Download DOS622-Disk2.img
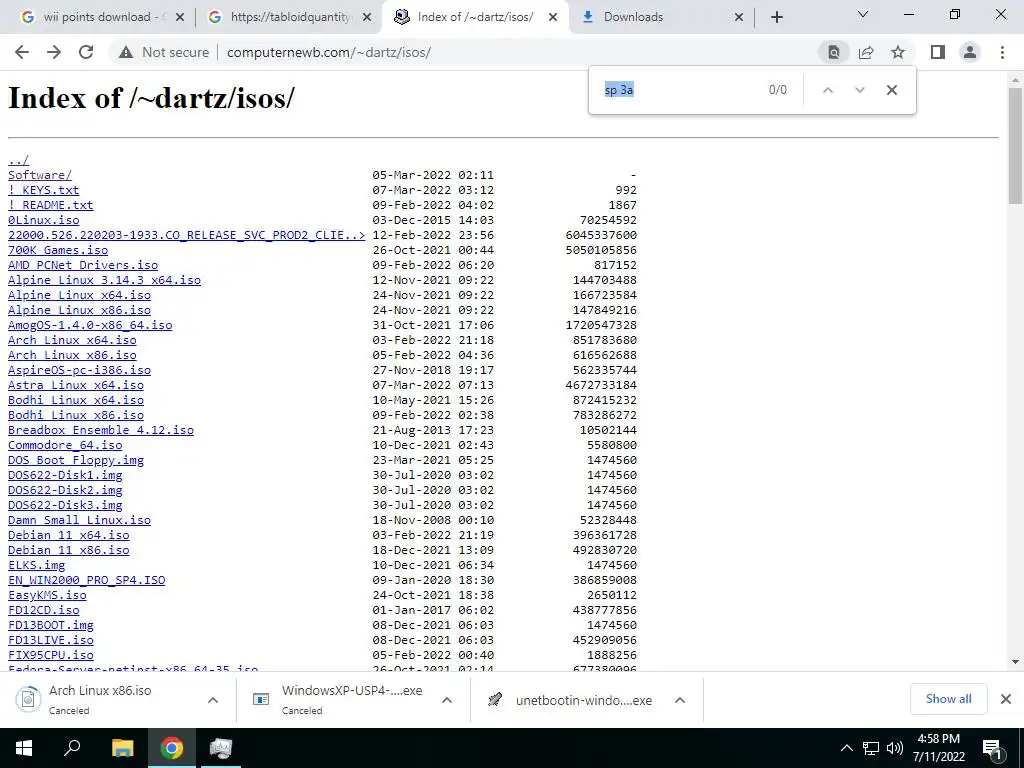This screenshot has width=1024, height=768. point(65,490)
